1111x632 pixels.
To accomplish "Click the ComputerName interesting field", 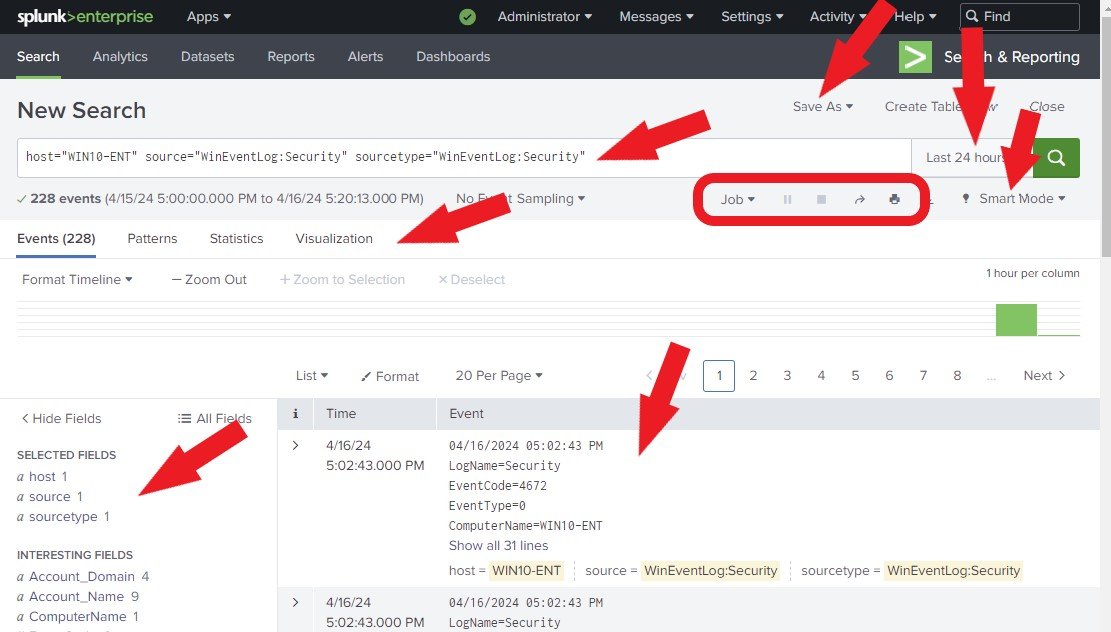I will (x=78, y=616).
